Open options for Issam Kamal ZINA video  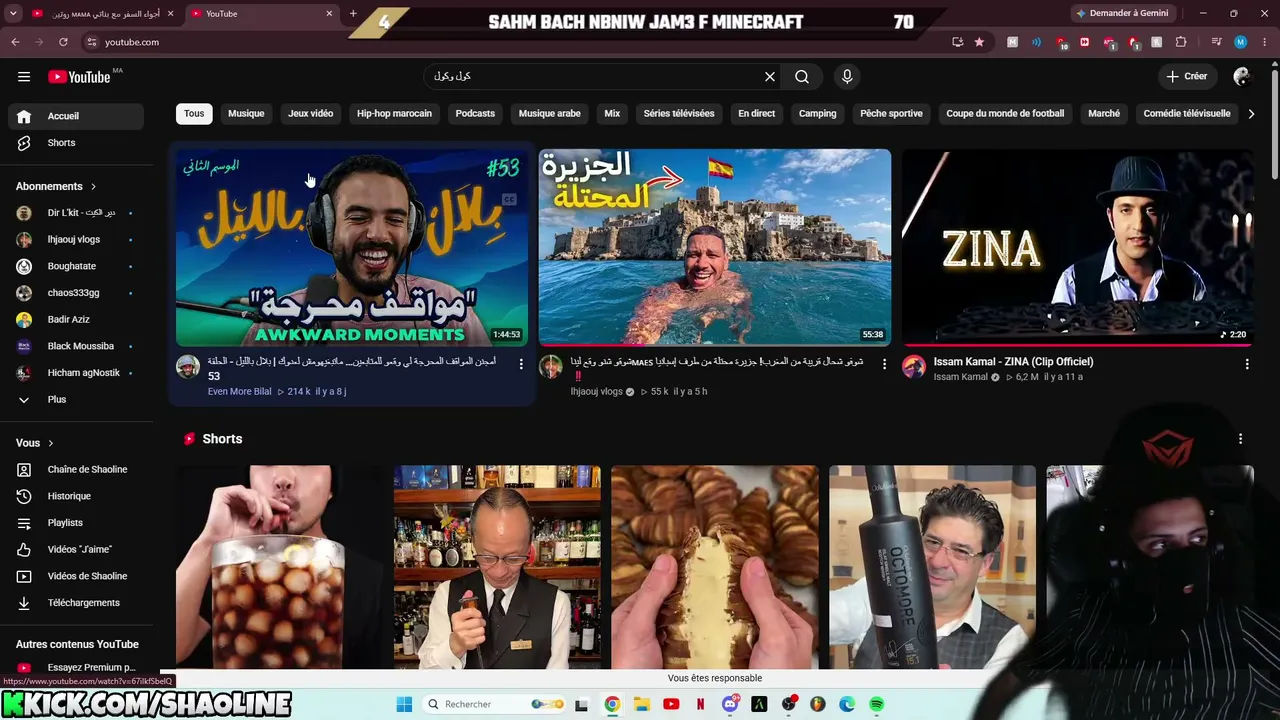pyautogui.click(x=1247, y=365)
